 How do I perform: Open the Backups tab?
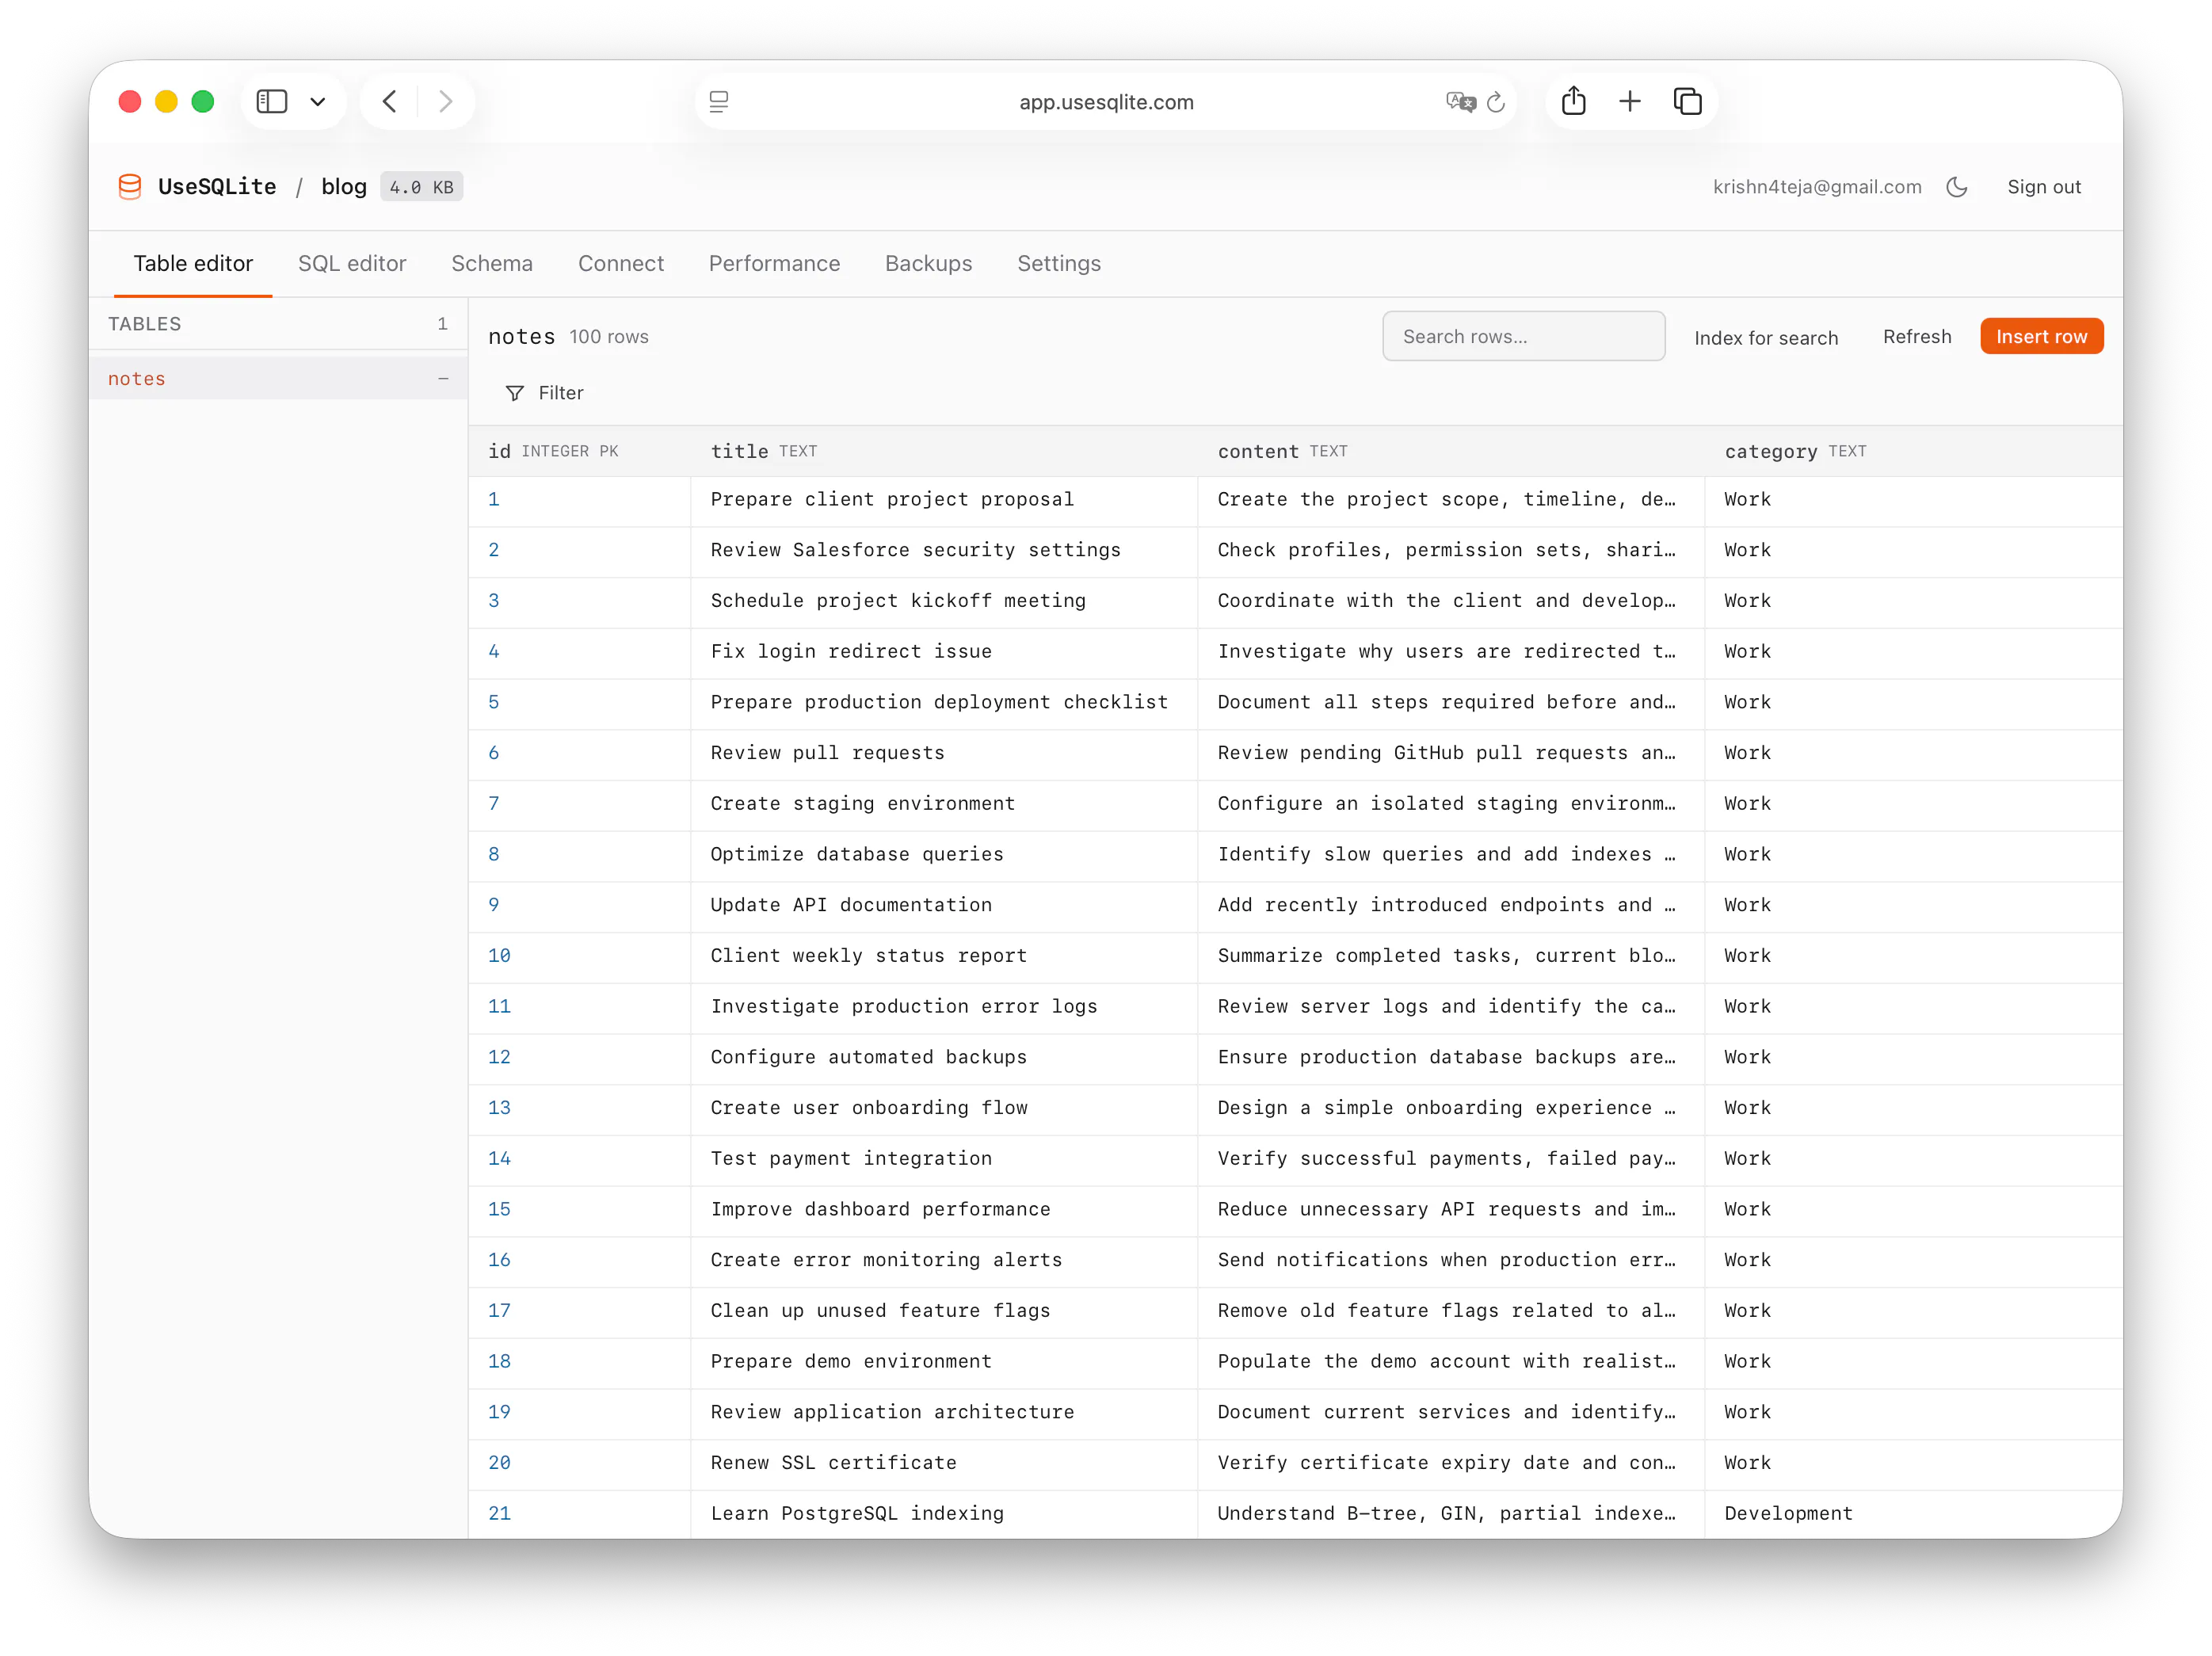tap(929, 263)
